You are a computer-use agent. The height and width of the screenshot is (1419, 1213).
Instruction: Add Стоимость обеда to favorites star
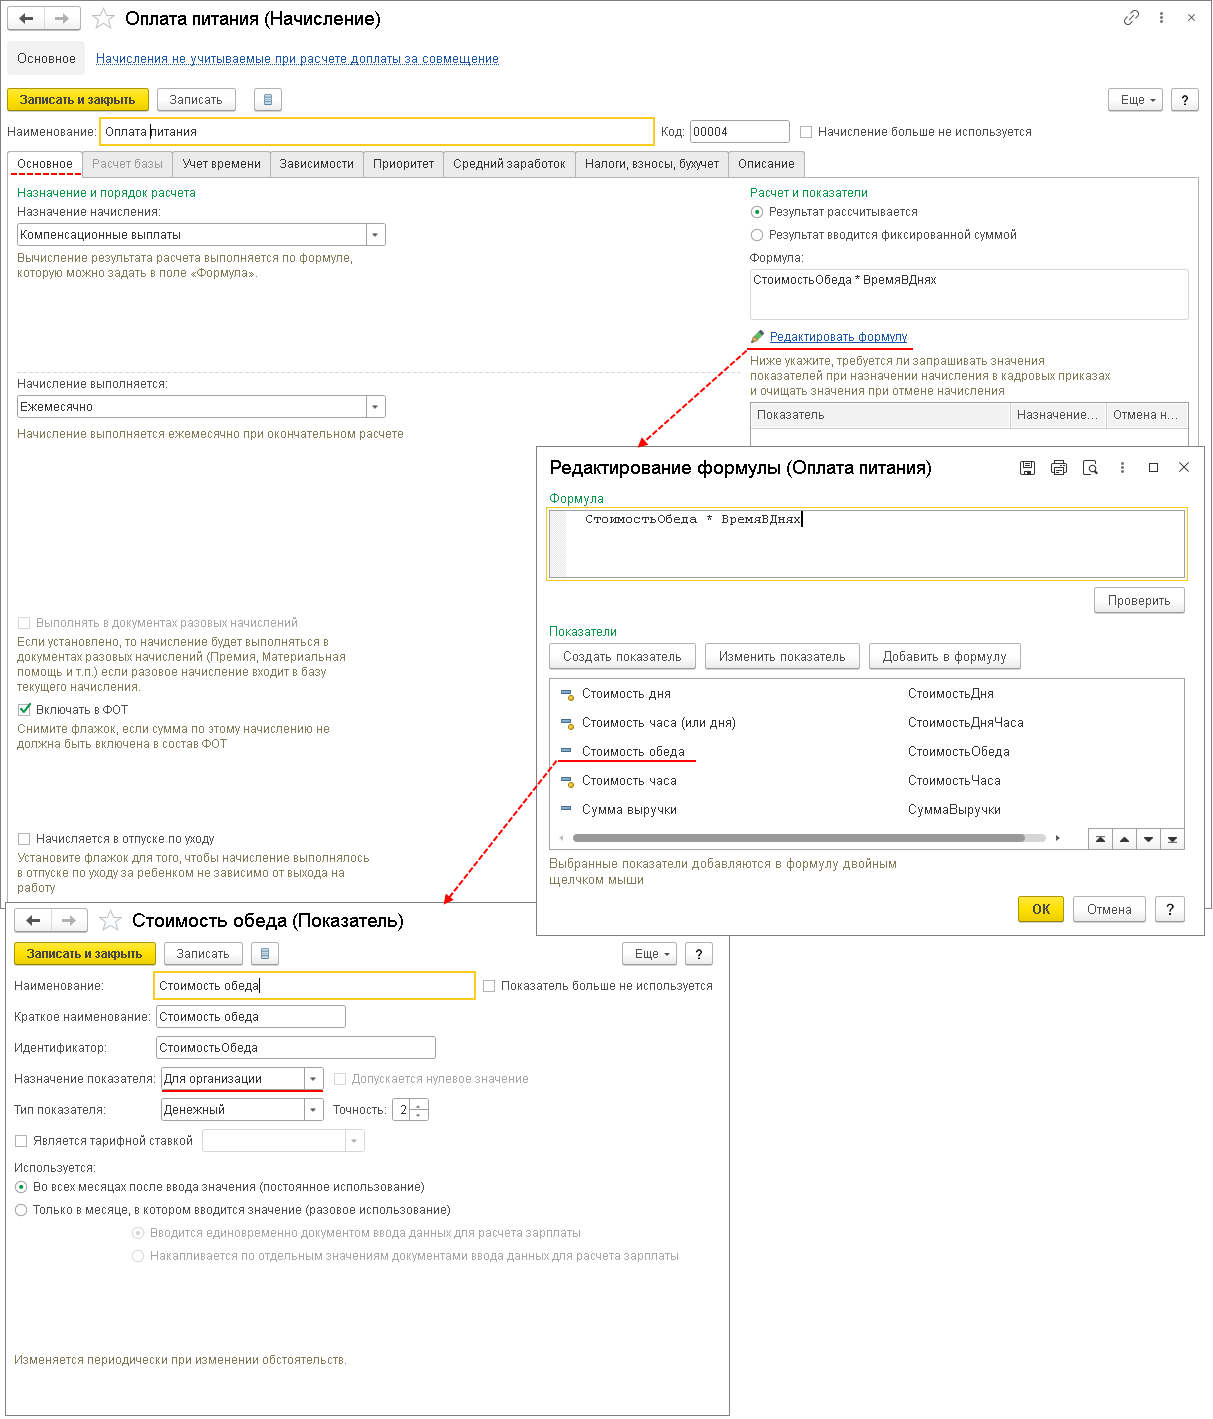pyautogui.click(x=110, y=921)
